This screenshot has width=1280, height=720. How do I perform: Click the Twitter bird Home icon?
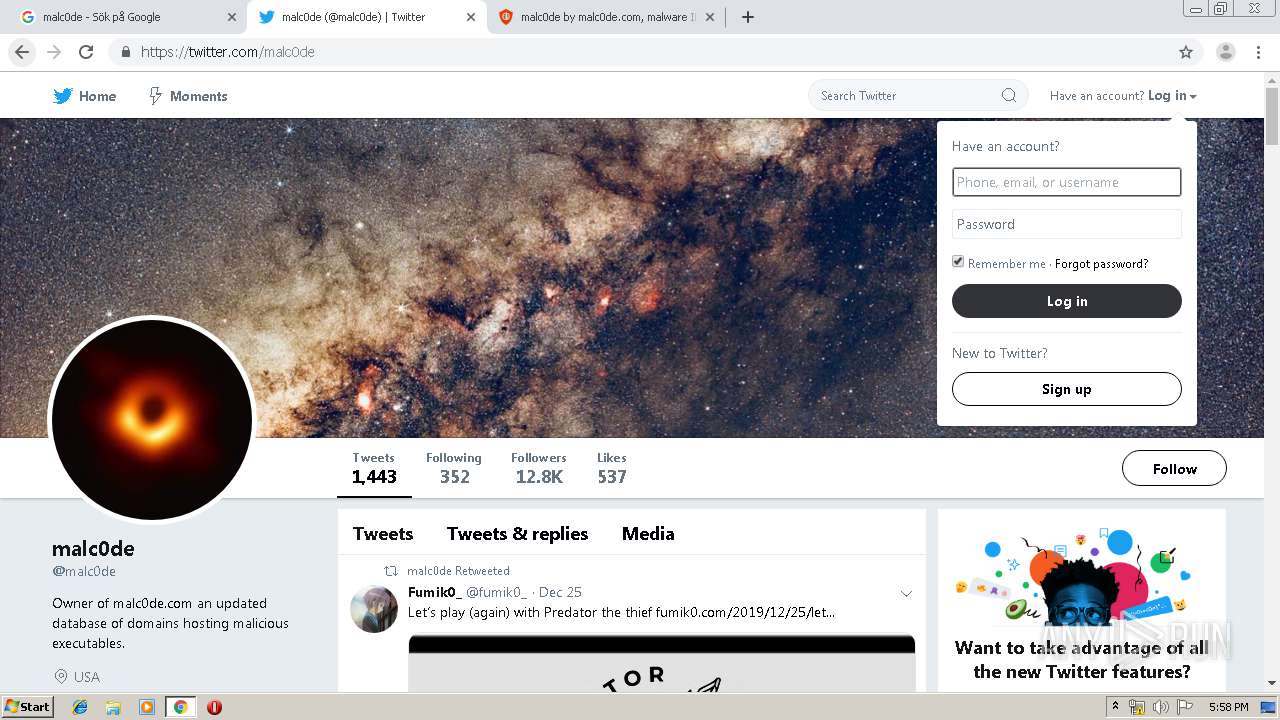[x=63, y=96]
